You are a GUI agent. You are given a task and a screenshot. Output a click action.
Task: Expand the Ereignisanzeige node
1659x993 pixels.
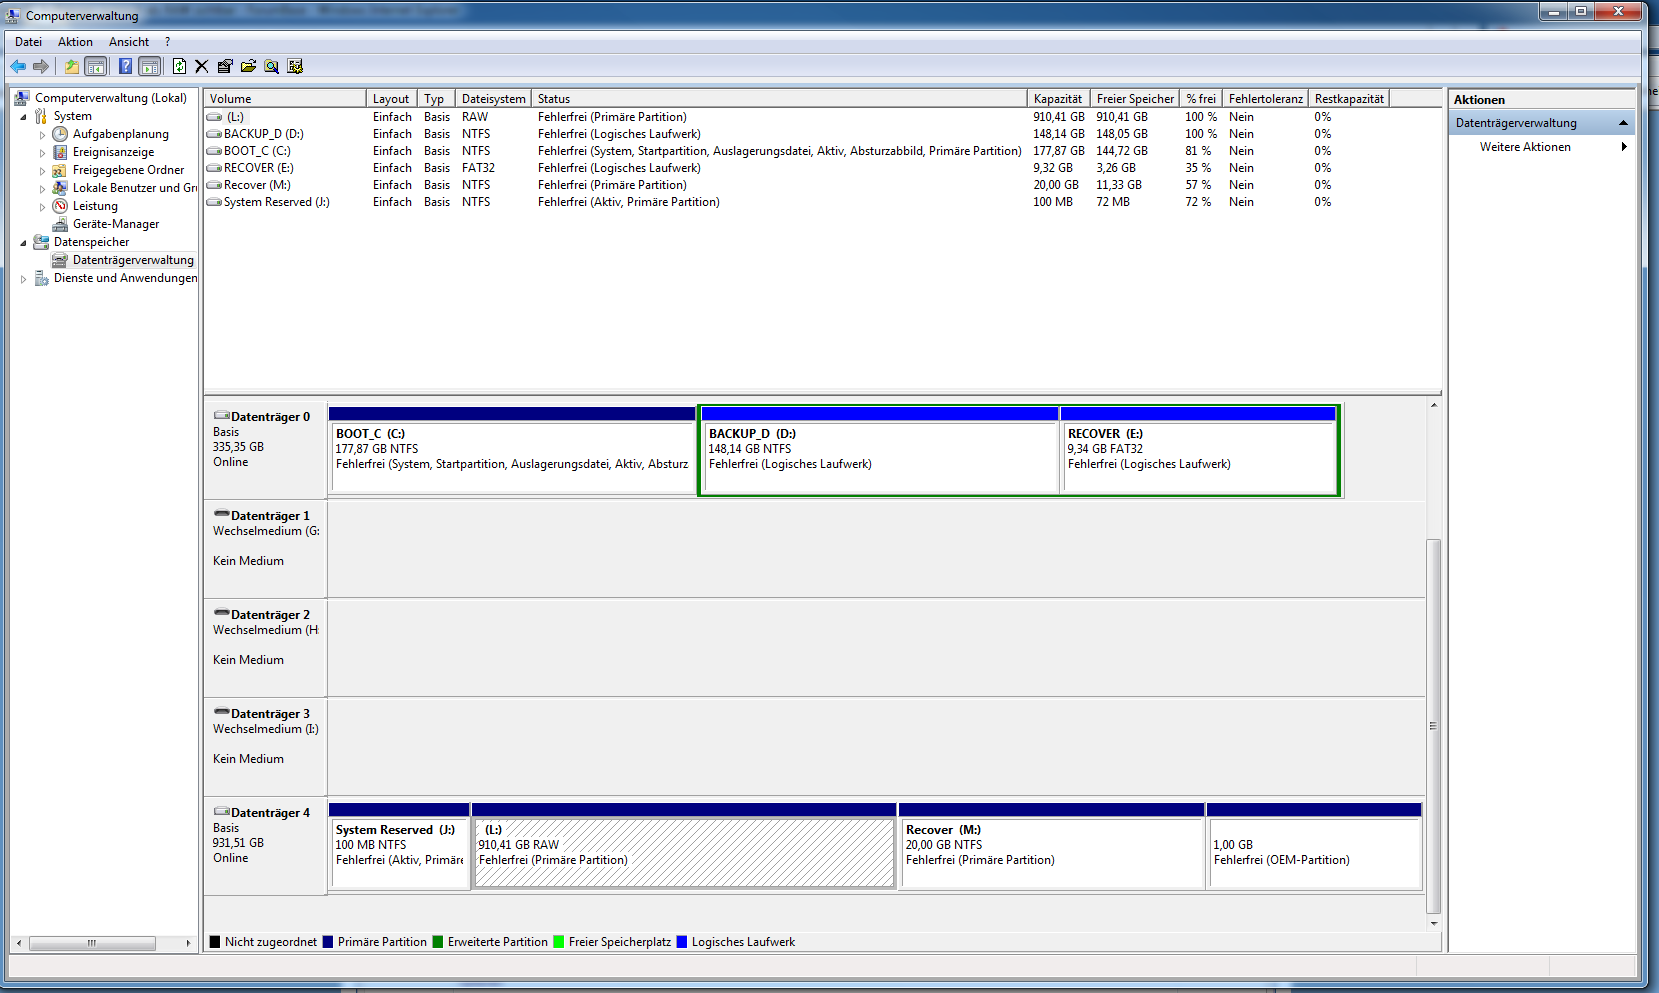point(42,153)
